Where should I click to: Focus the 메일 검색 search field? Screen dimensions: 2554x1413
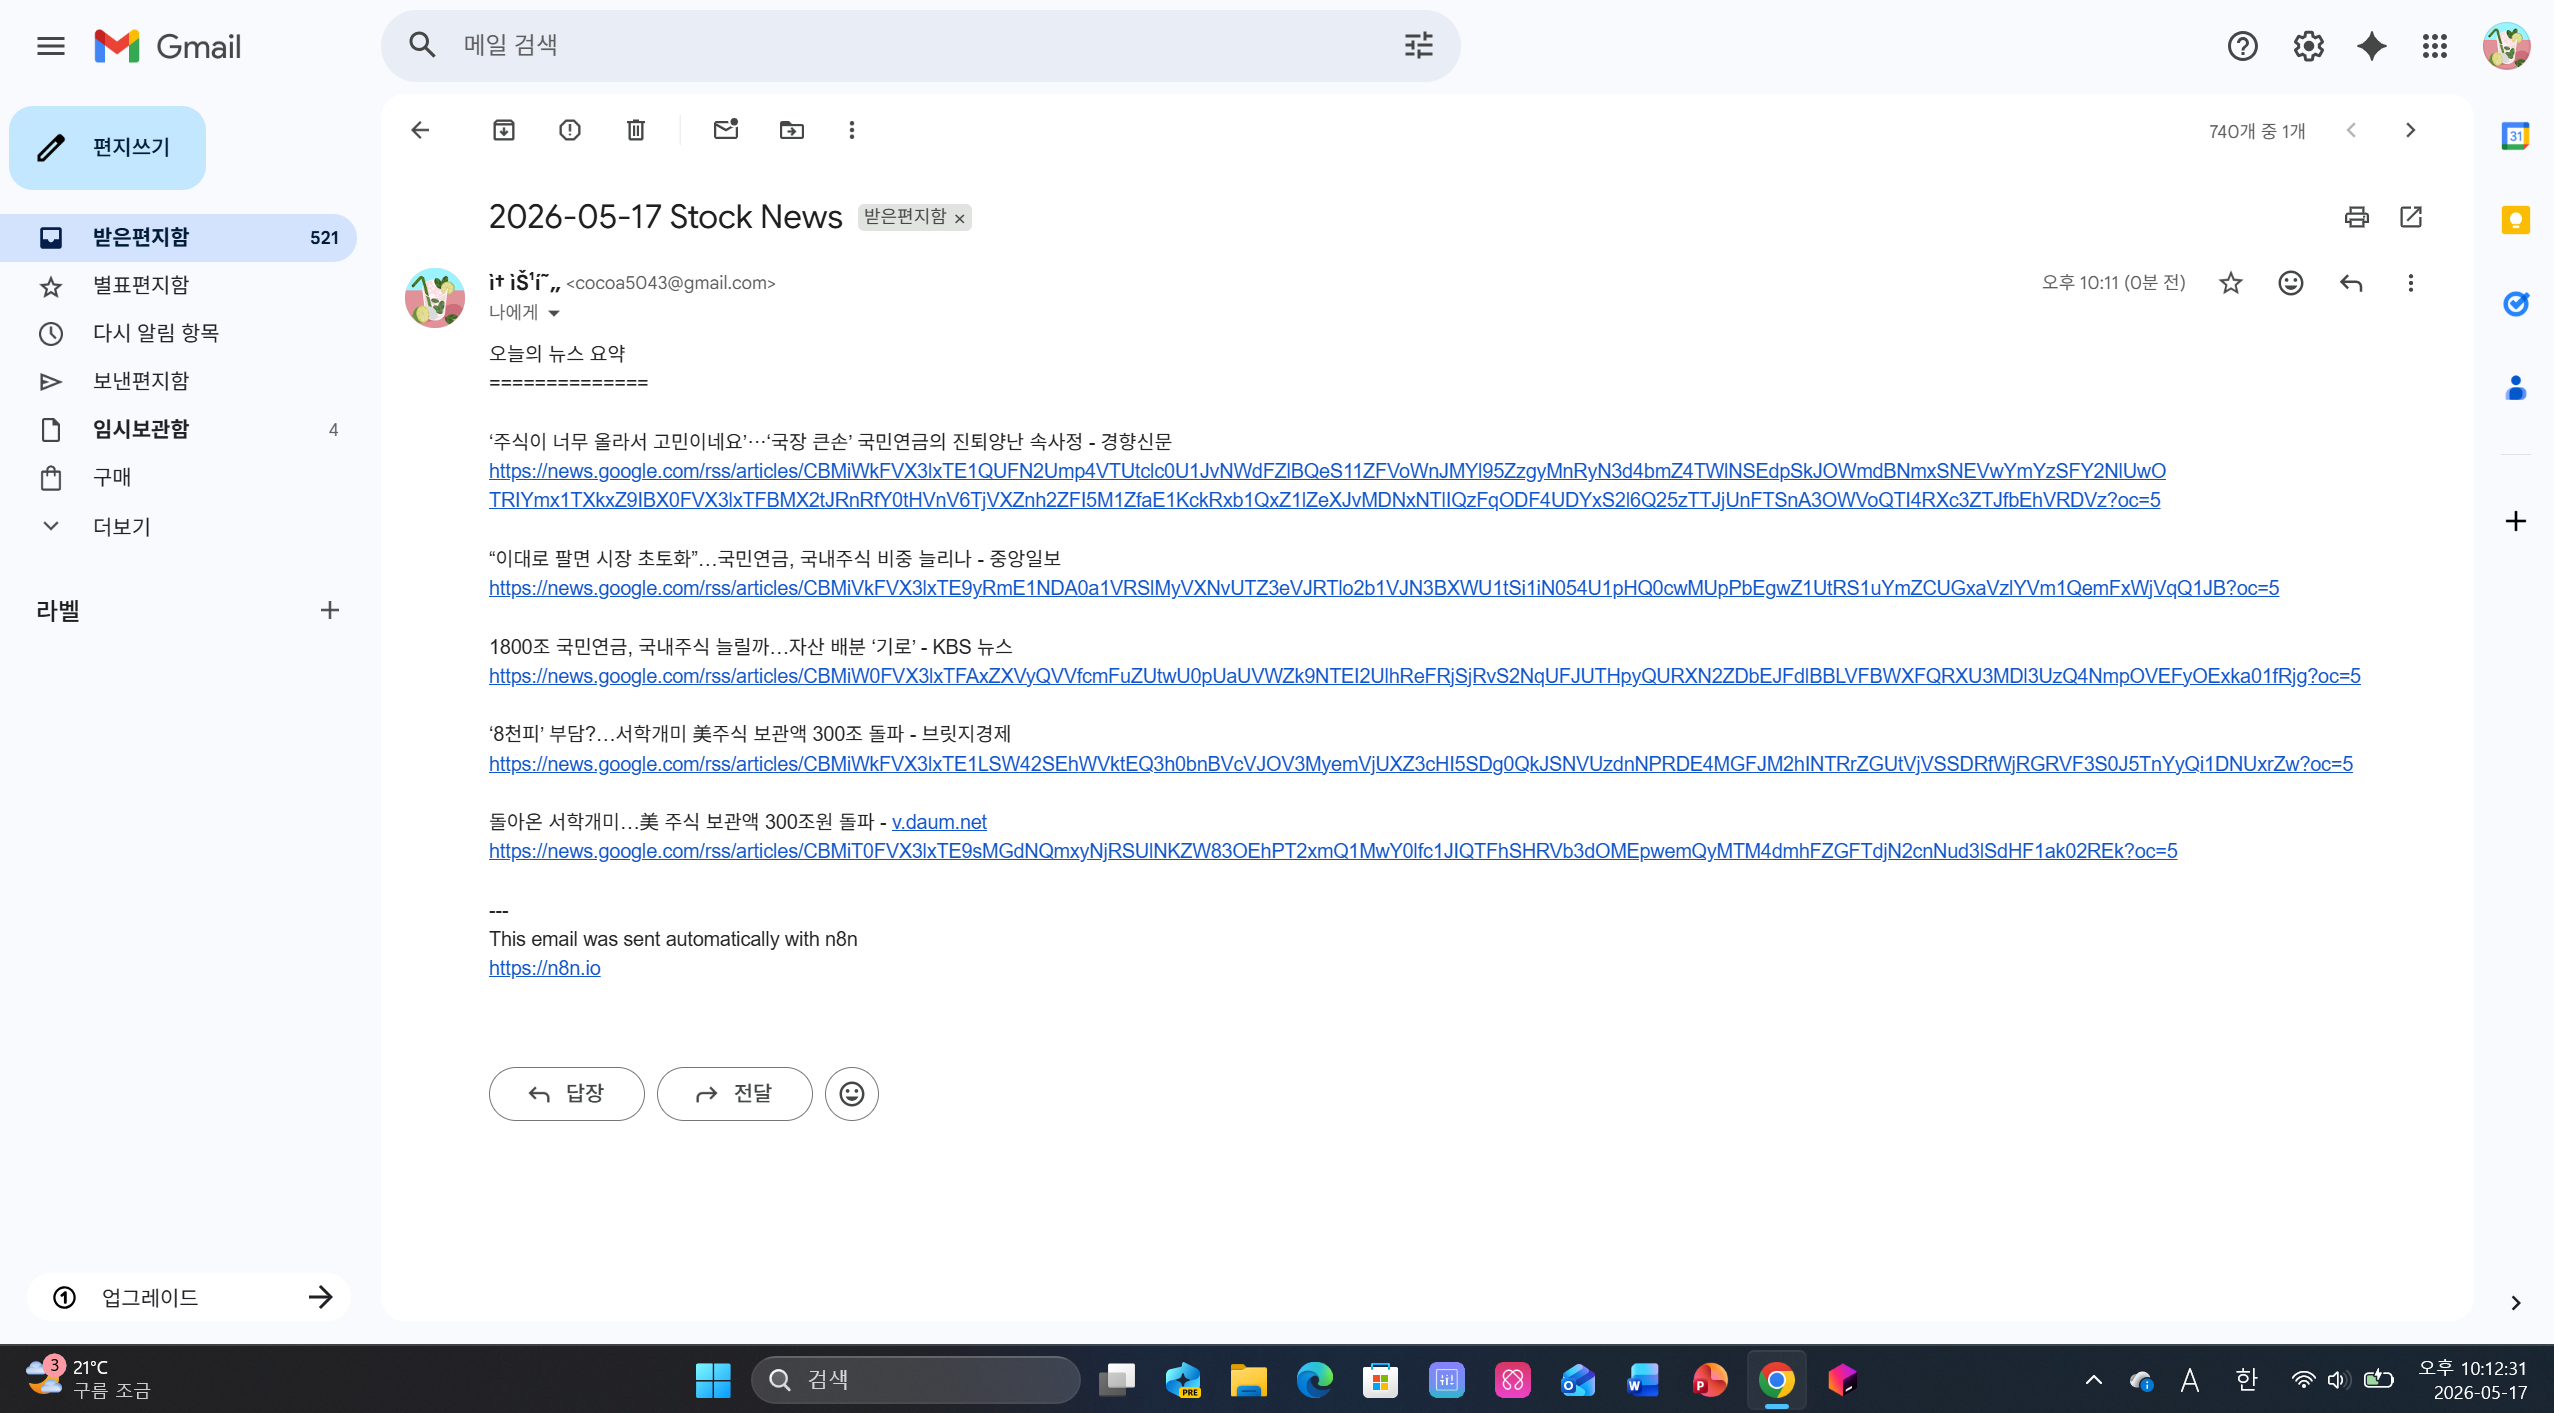click(920, 45)
